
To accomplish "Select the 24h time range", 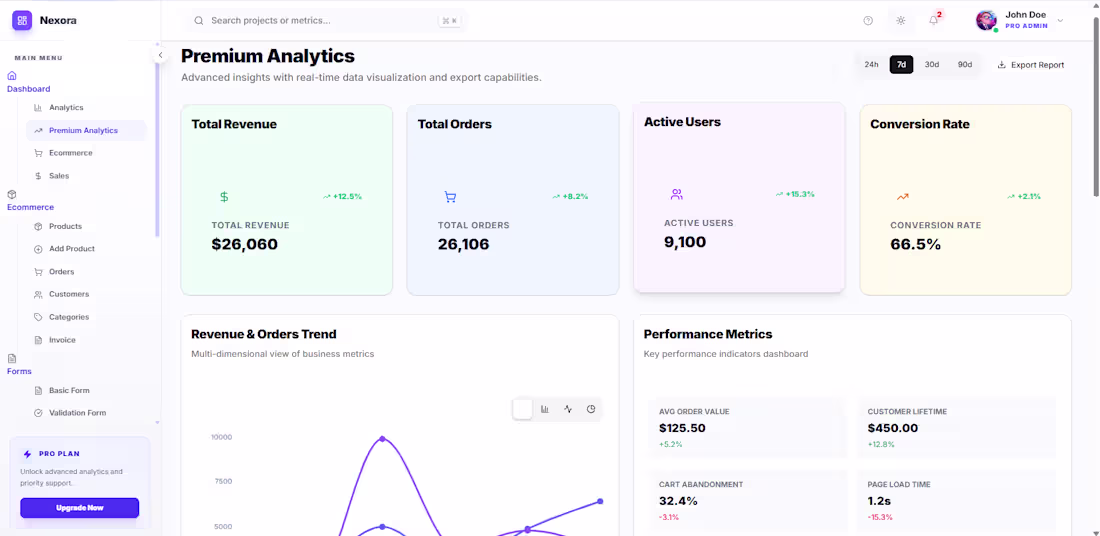I will coord(871,65).
